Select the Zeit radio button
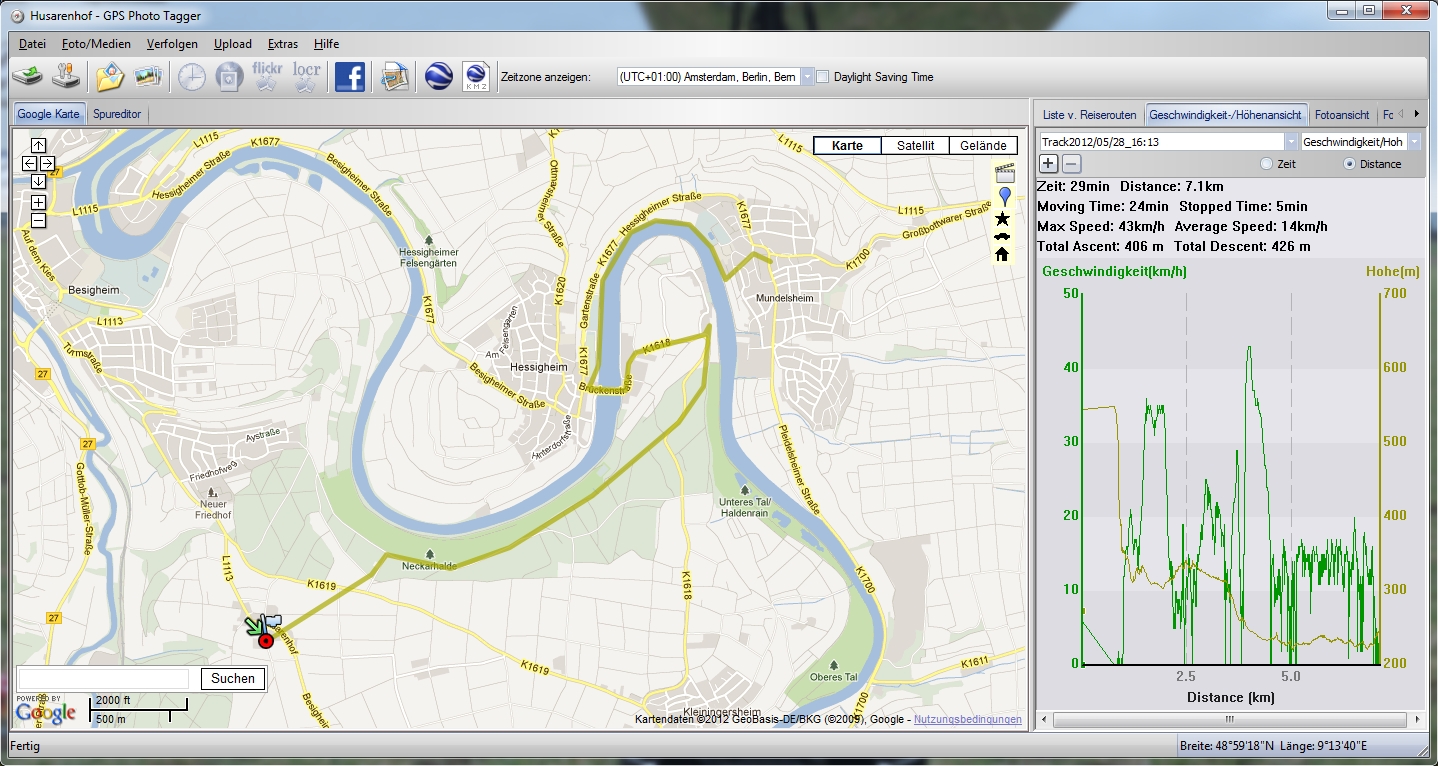Screen dimensions: 1438x766 pos(1267,164)
